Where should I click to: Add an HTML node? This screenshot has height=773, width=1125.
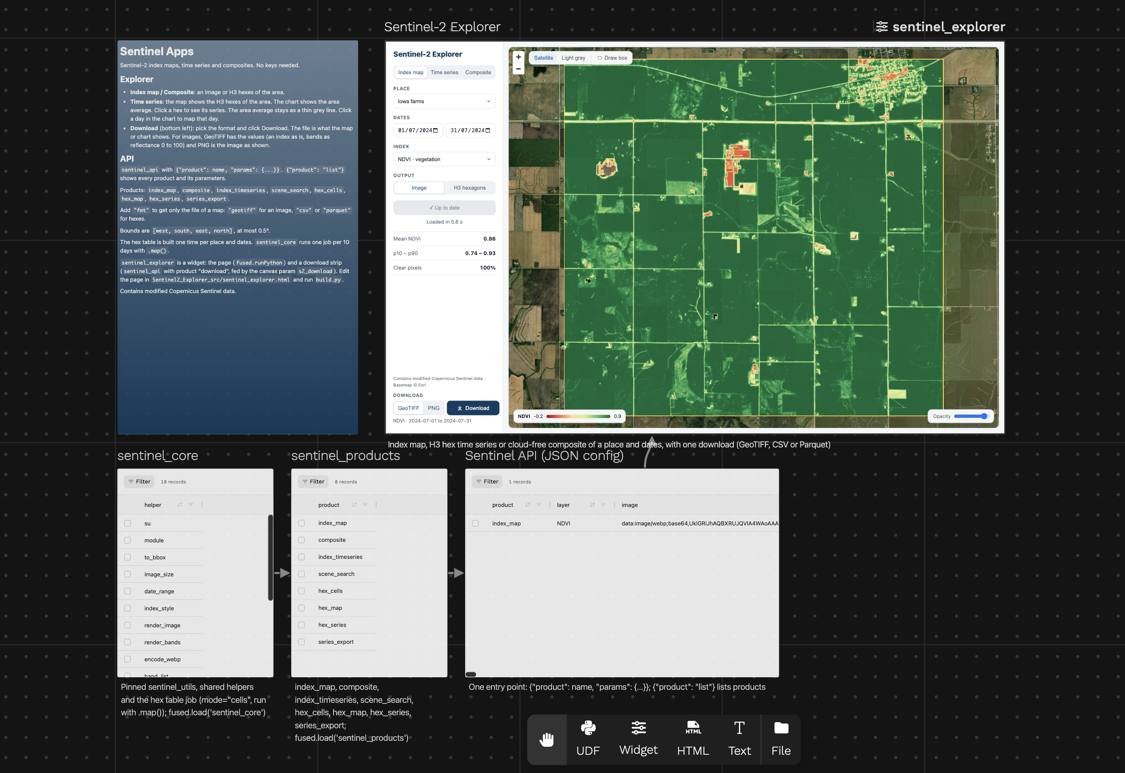tap(692, 739)
